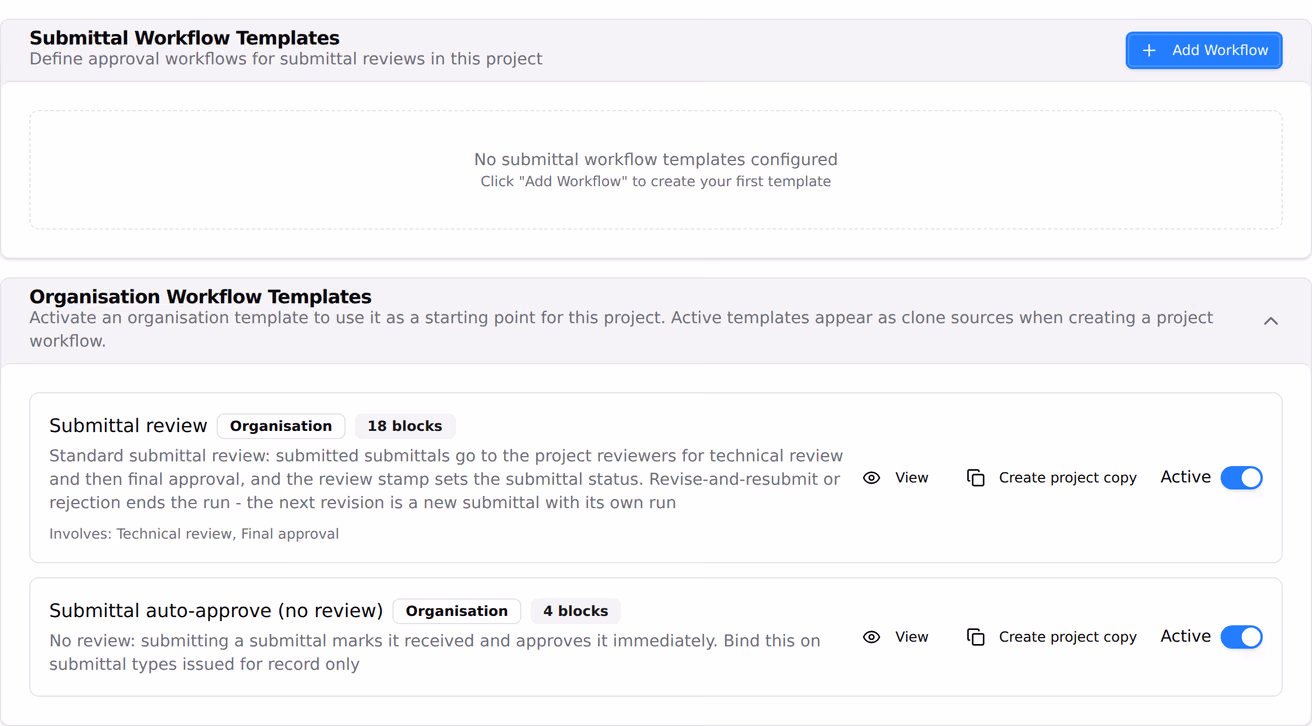Click the 4 blocks badge
1312x726 pixels.
click(575, 611)
